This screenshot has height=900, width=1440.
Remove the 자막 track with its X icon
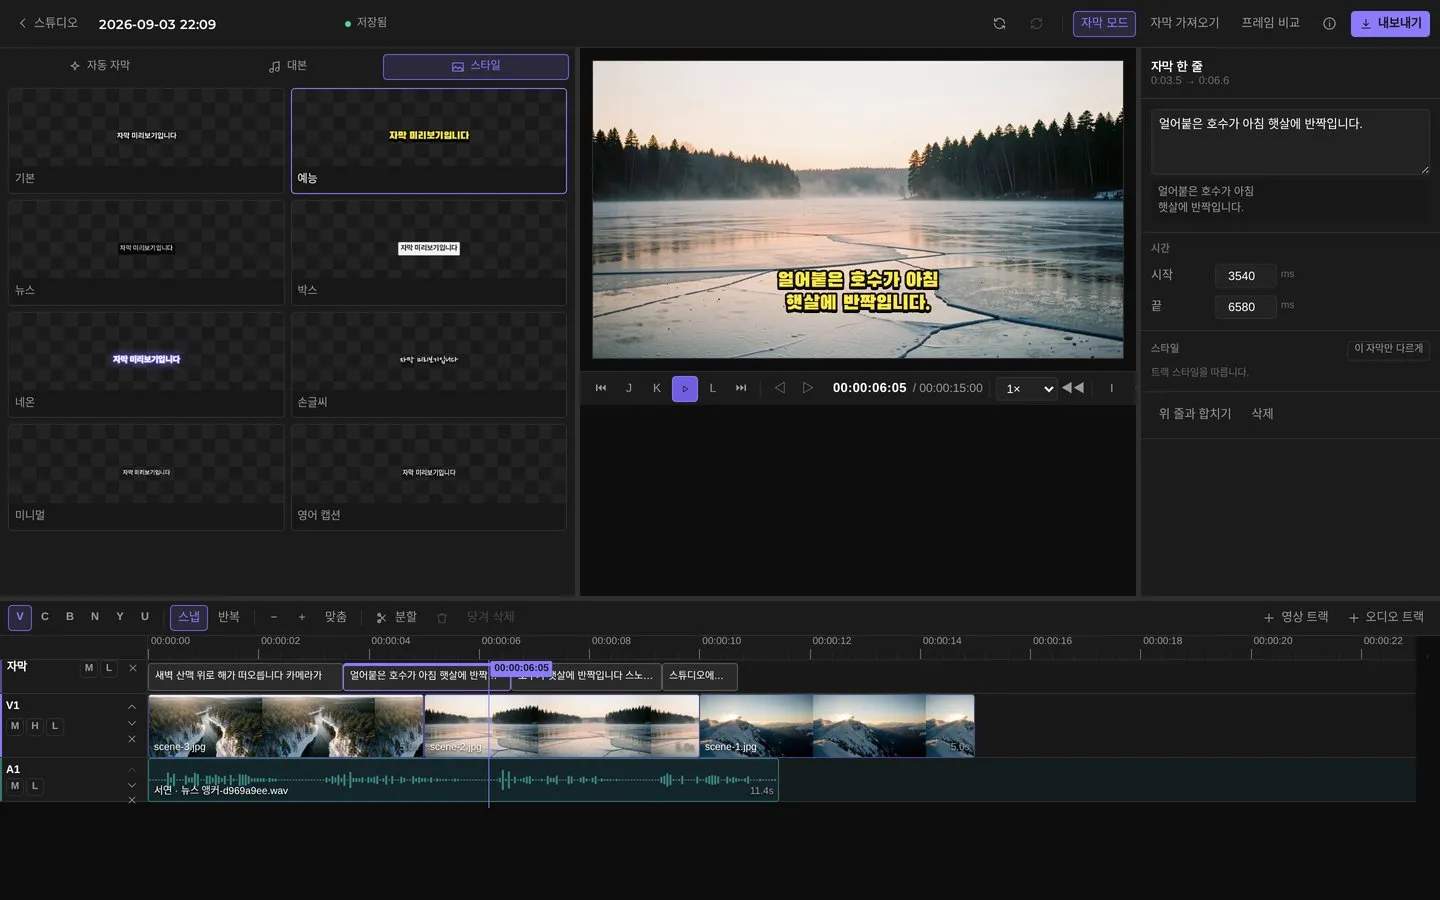133,668
